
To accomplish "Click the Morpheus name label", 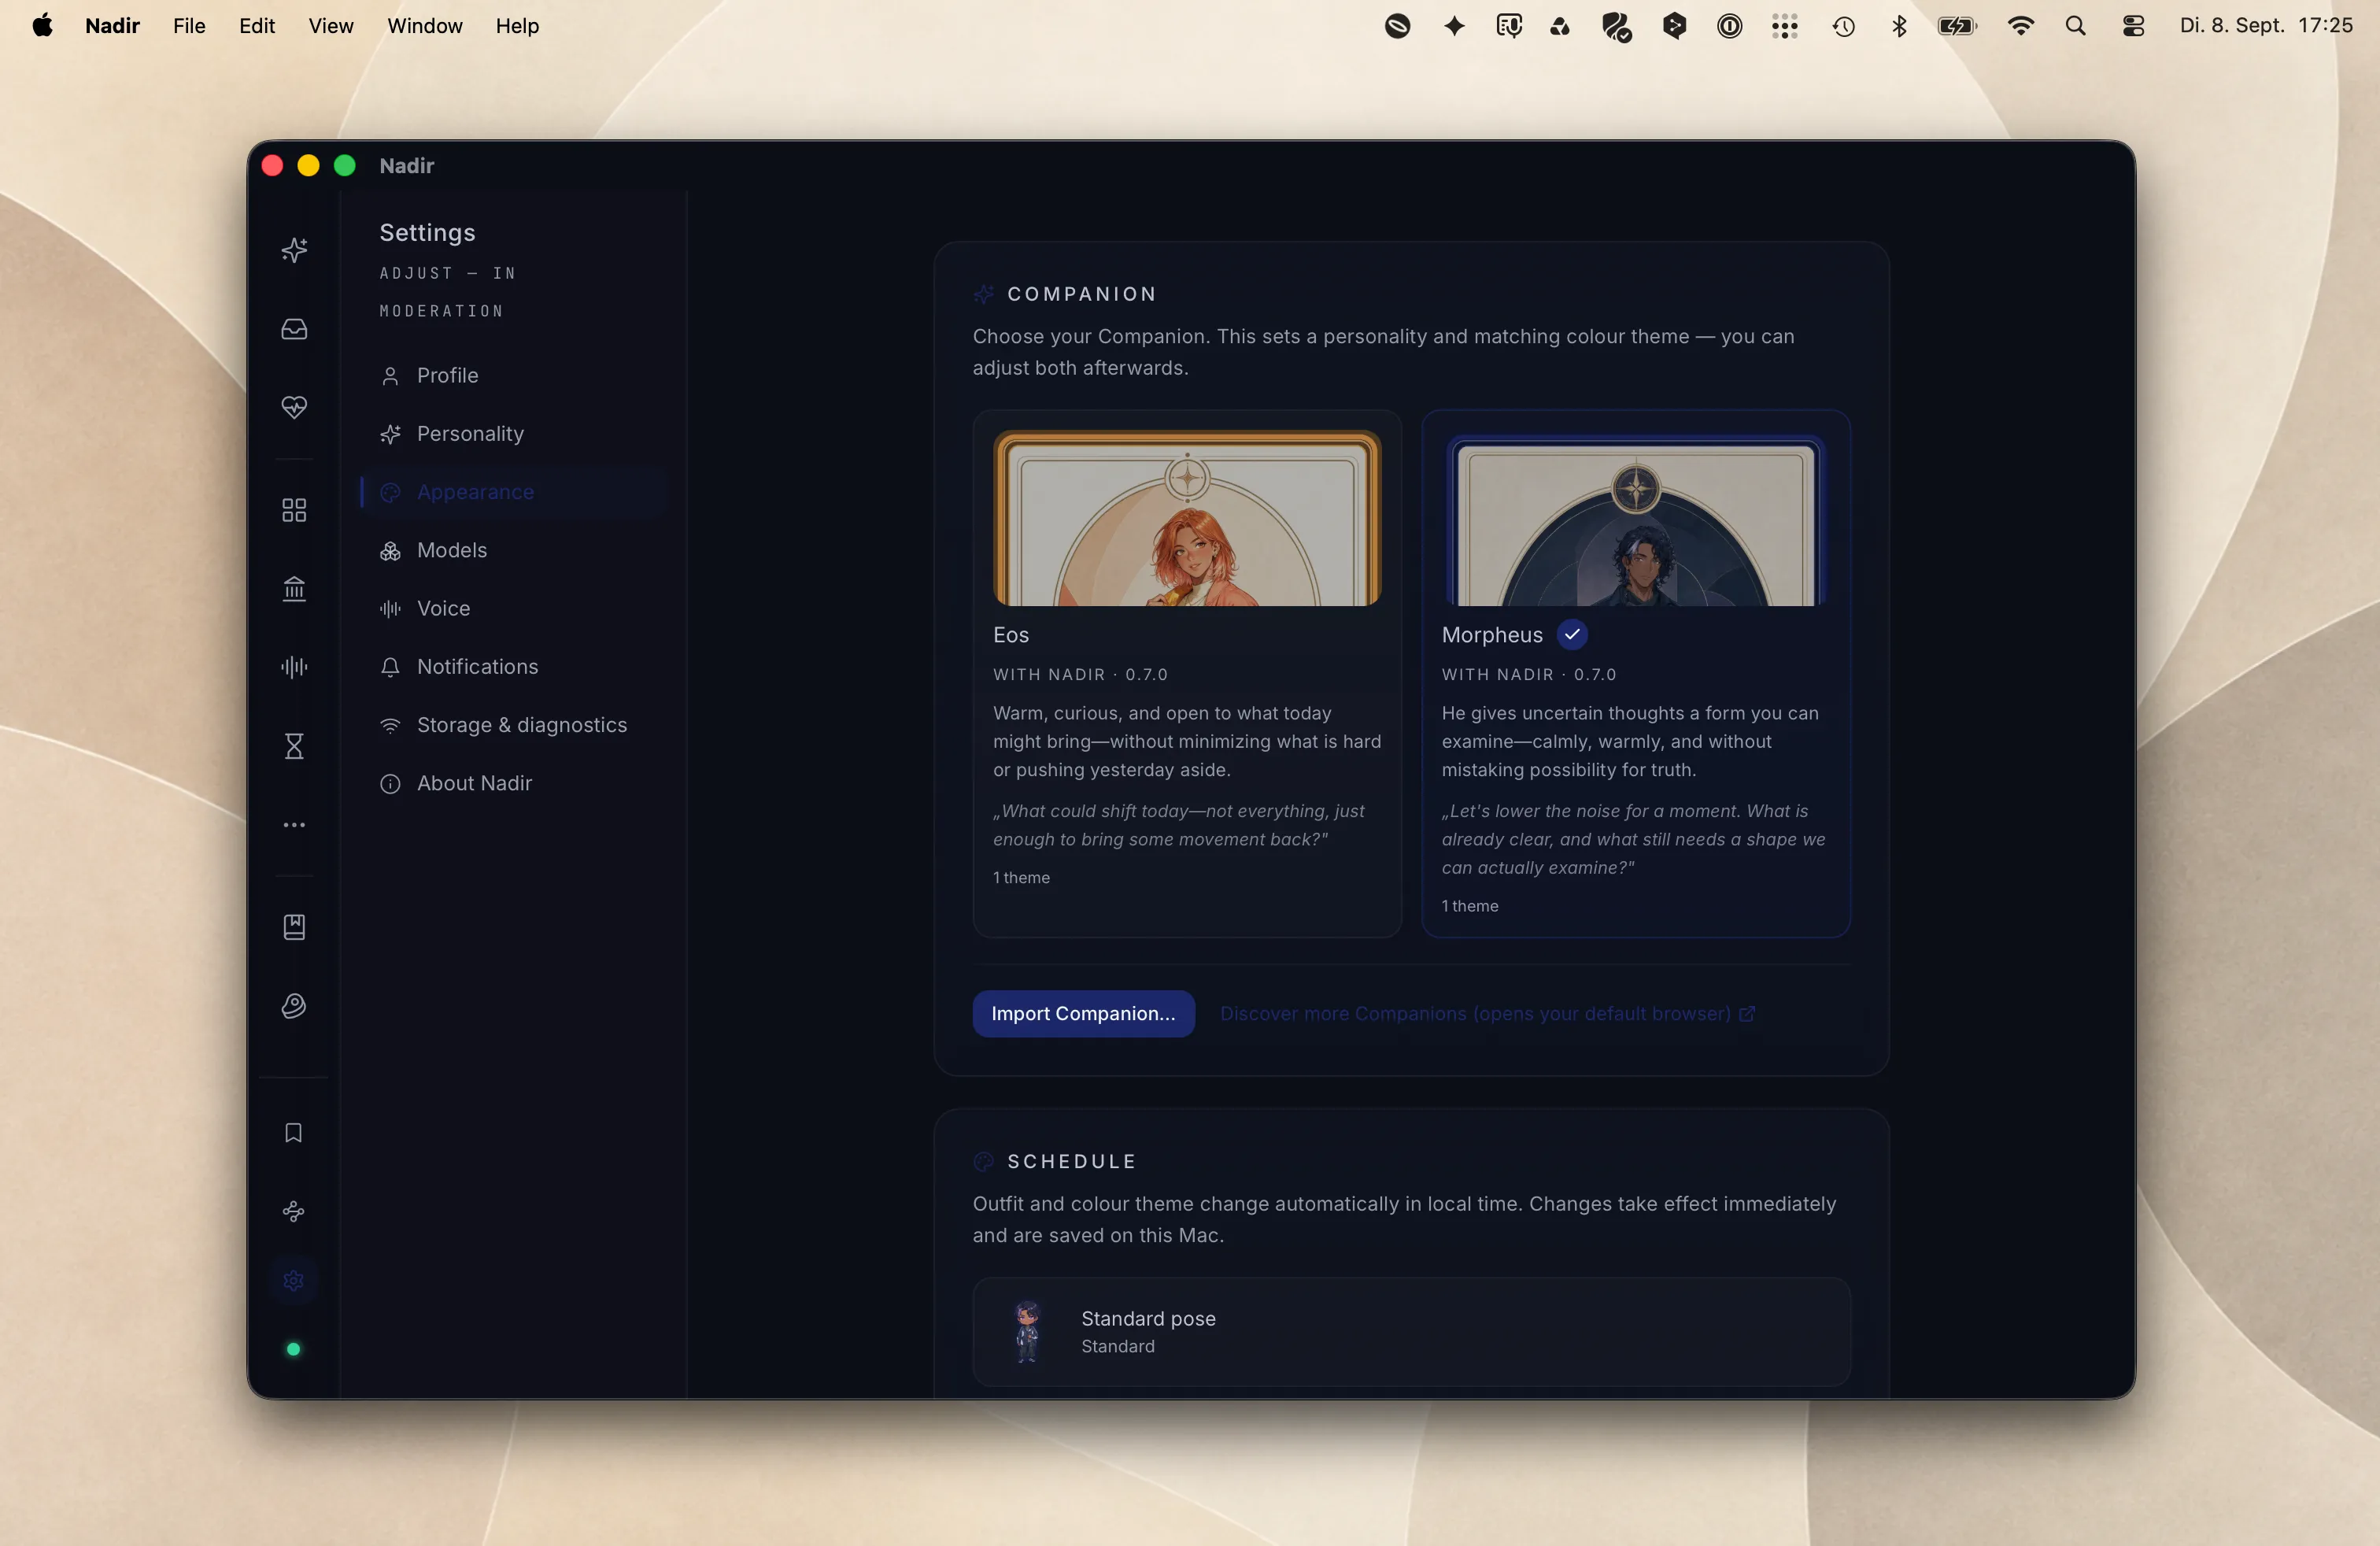I will tap(1492, 635).
